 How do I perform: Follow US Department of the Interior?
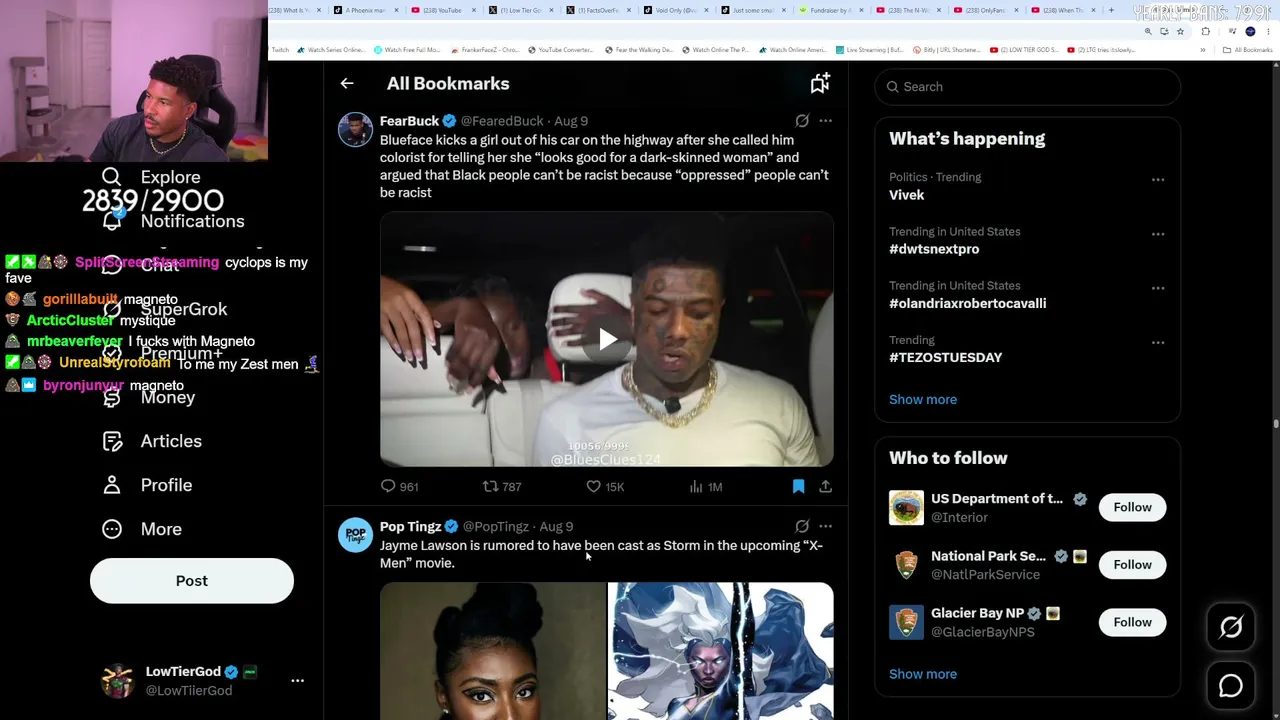[x=1132, y=507]
